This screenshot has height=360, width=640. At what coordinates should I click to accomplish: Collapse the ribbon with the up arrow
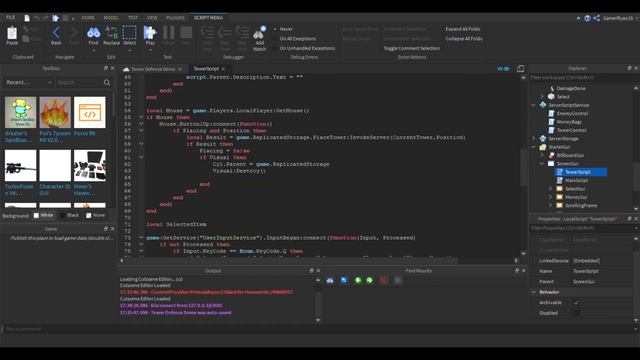(x=578, y=18)
